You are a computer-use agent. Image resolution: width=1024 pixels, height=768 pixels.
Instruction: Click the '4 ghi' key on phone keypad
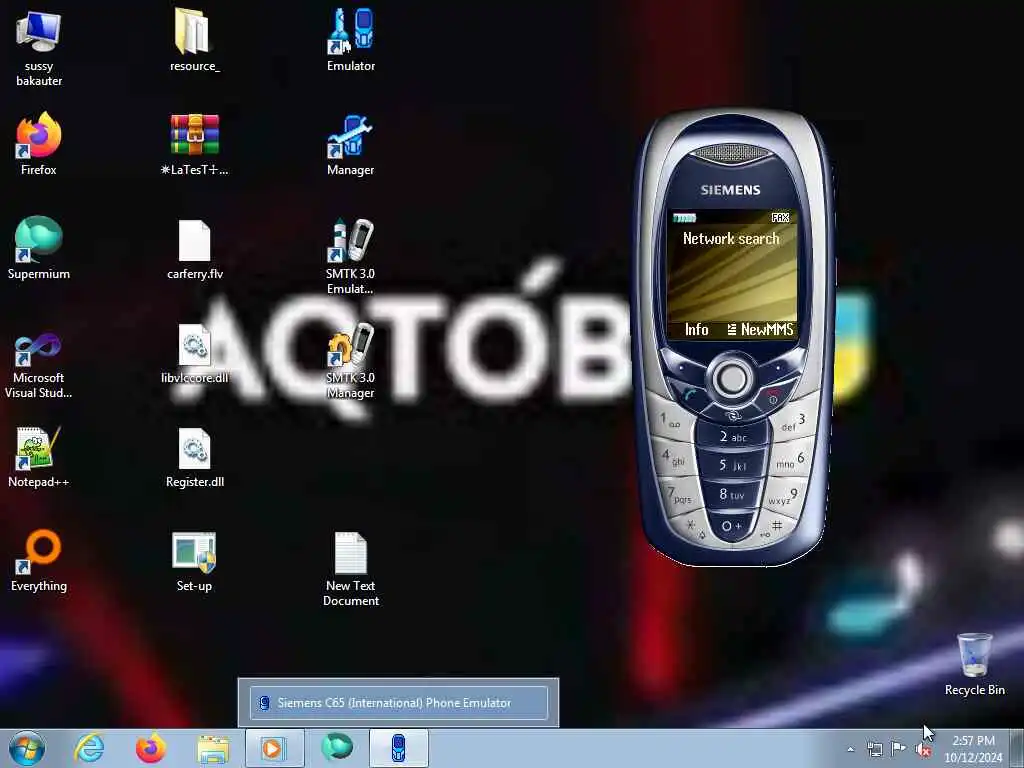click(675, 457)
